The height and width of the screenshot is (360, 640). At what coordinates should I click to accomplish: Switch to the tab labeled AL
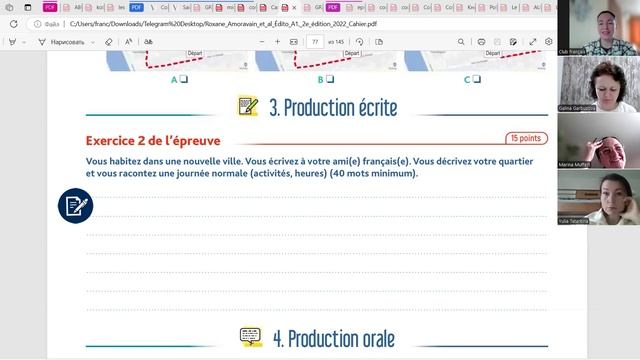531,7
